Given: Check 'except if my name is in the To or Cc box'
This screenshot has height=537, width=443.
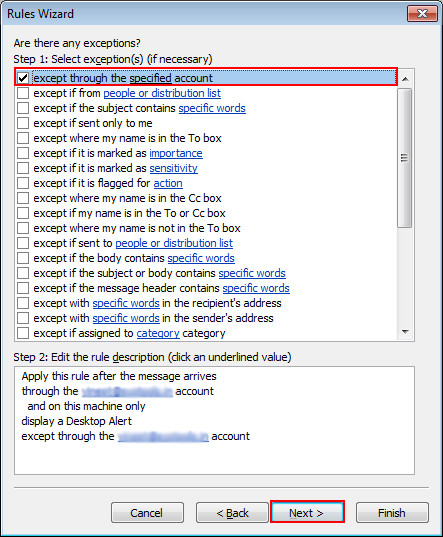Looking at the screenshot, I should tap(23, 213).
